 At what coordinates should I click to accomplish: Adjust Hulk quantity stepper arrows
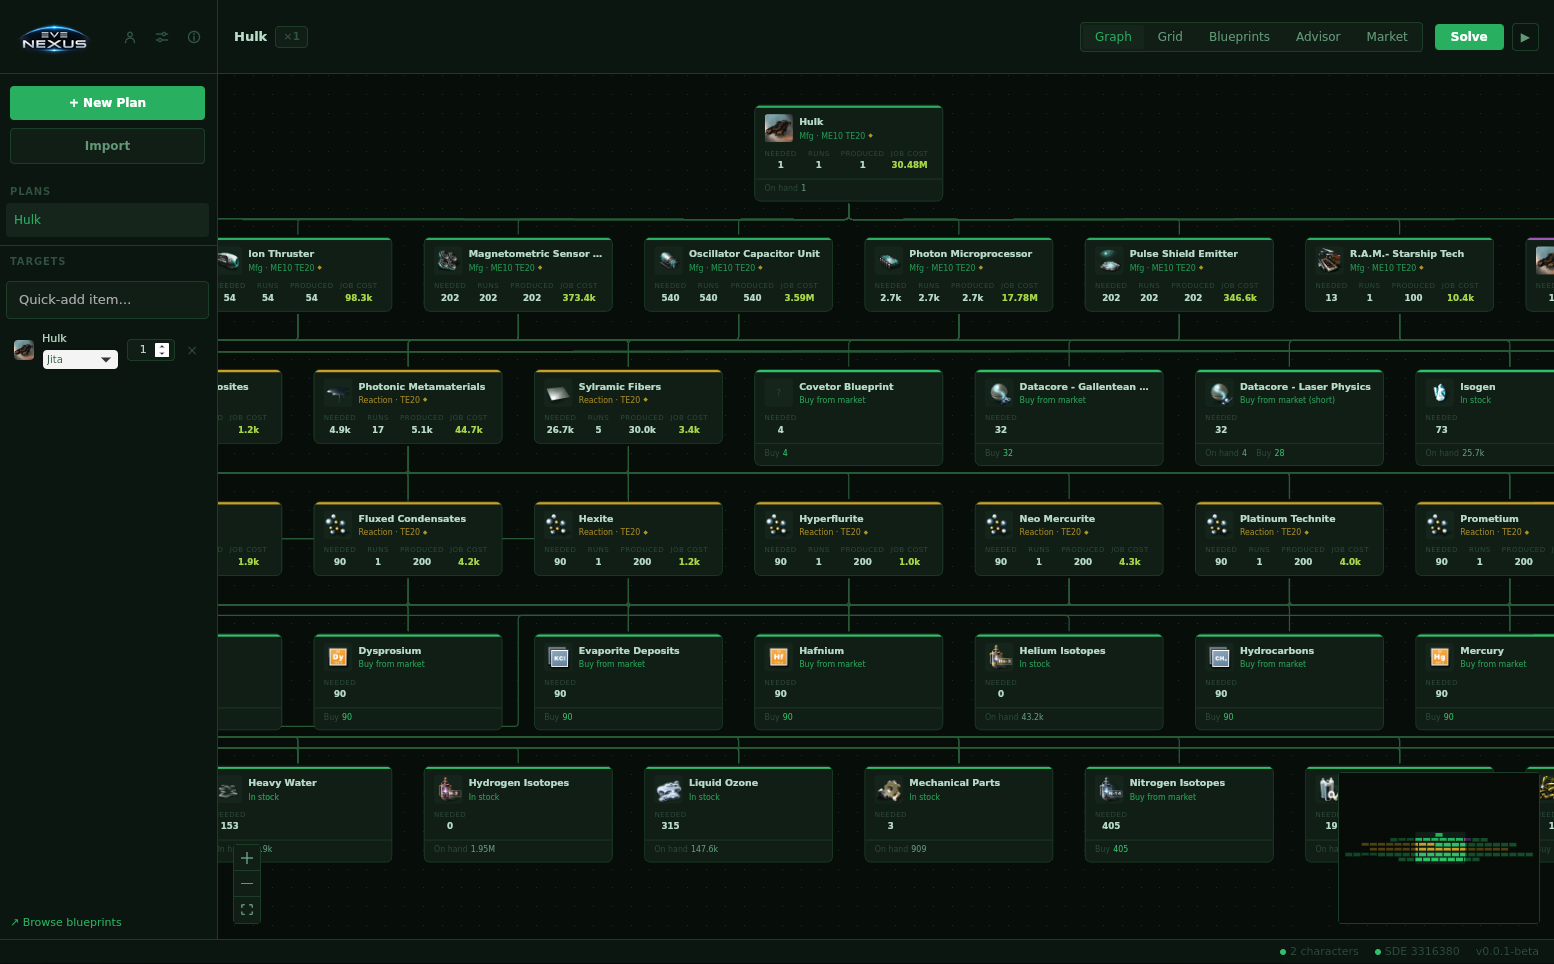(x=162, y=350)
